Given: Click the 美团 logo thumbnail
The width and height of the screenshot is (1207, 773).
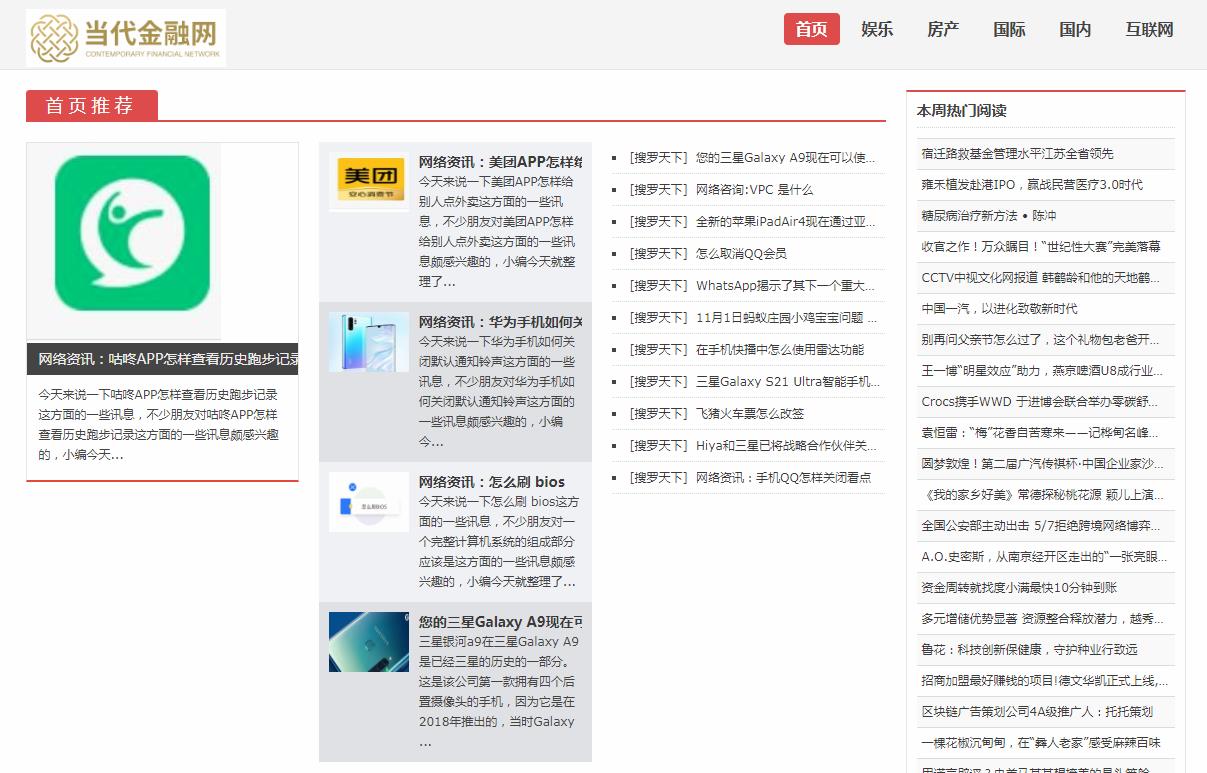Looking at the screenshot, I should [369, 182].
